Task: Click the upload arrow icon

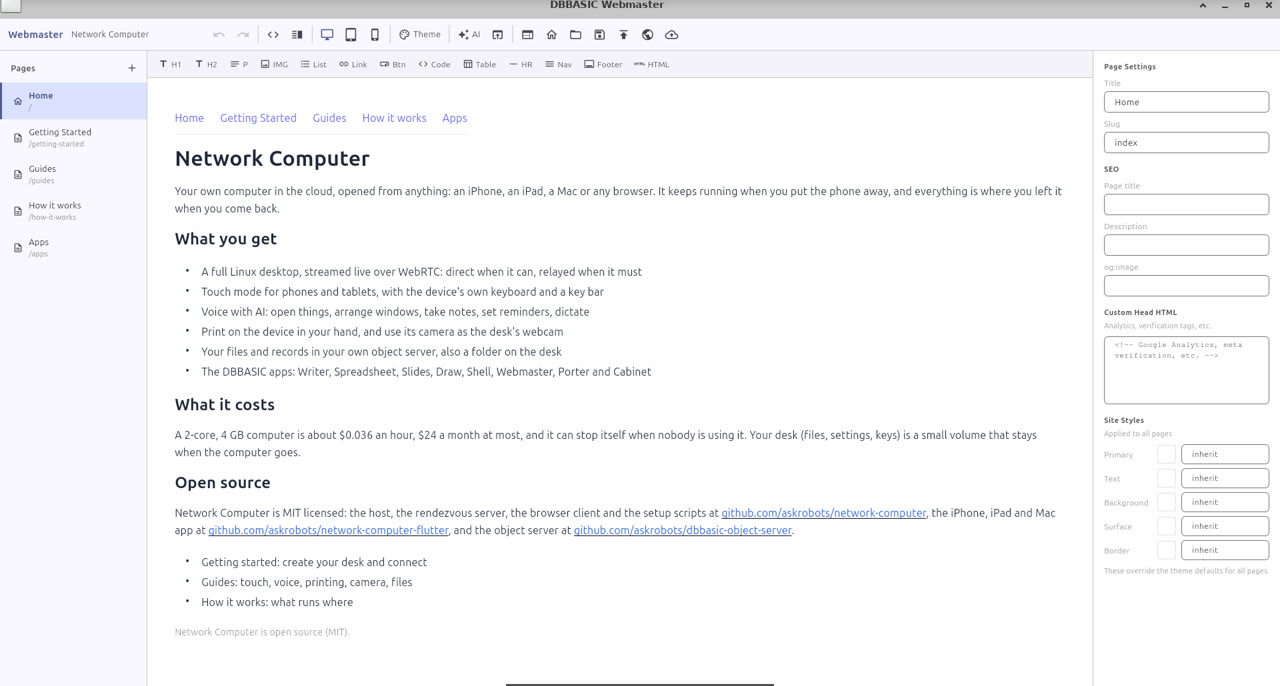Action: click(624, 35)
